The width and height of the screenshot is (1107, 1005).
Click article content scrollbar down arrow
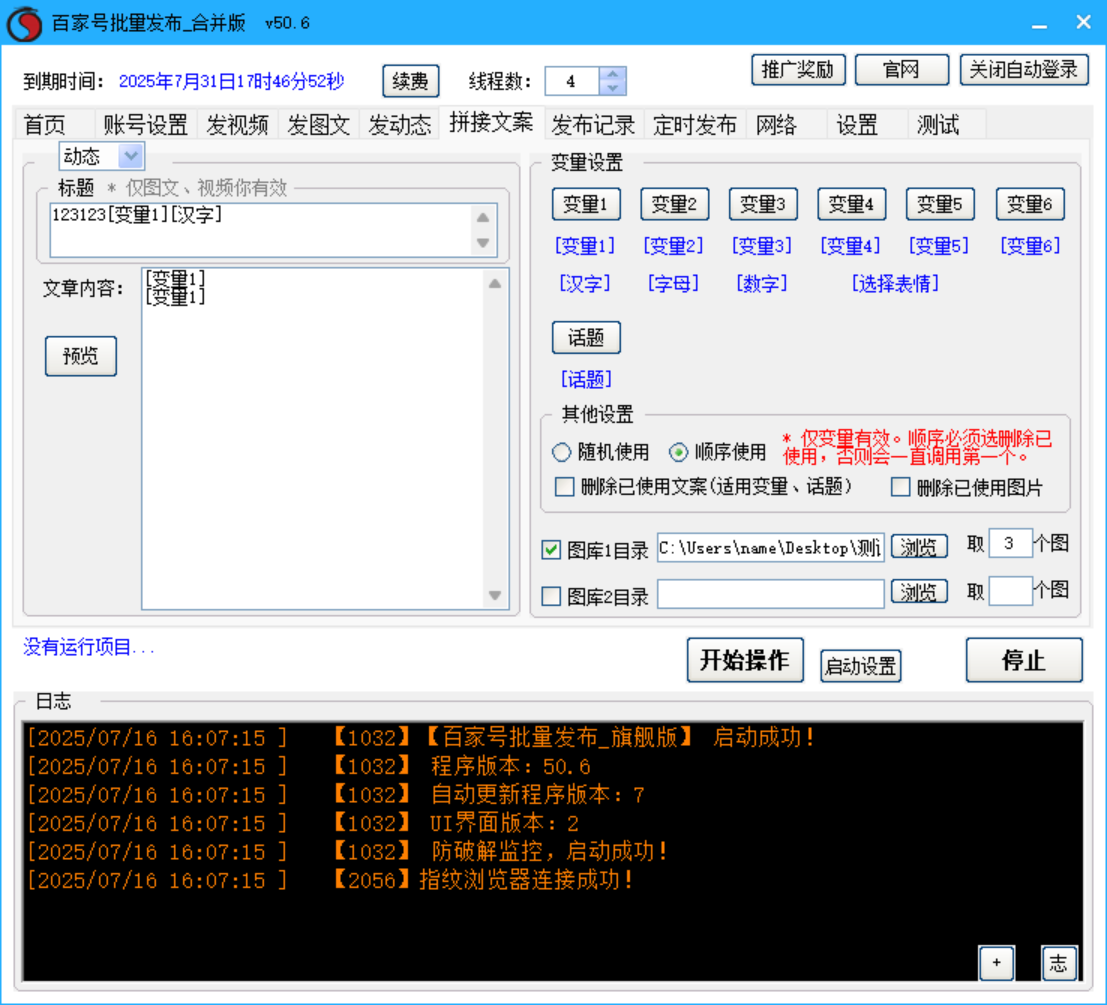coord(496,595)
